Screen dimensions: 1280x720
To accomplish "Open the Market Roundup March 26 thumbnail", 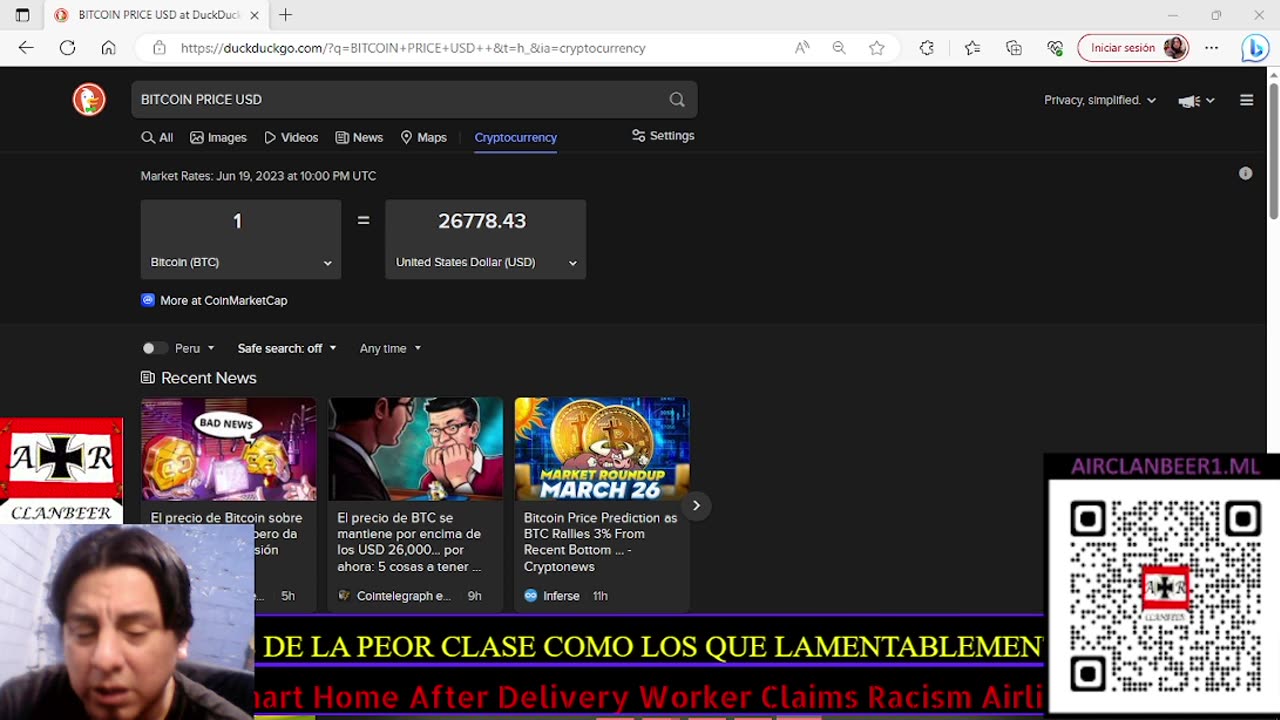I will coord(602,449).
